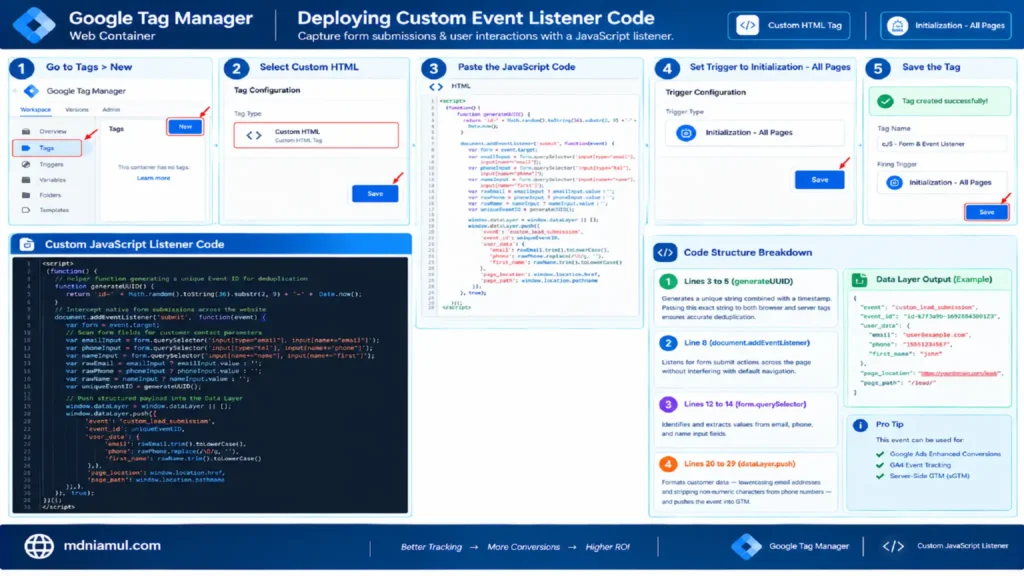Click the Firing Trigger initialization icon

[x=894, y=183]
